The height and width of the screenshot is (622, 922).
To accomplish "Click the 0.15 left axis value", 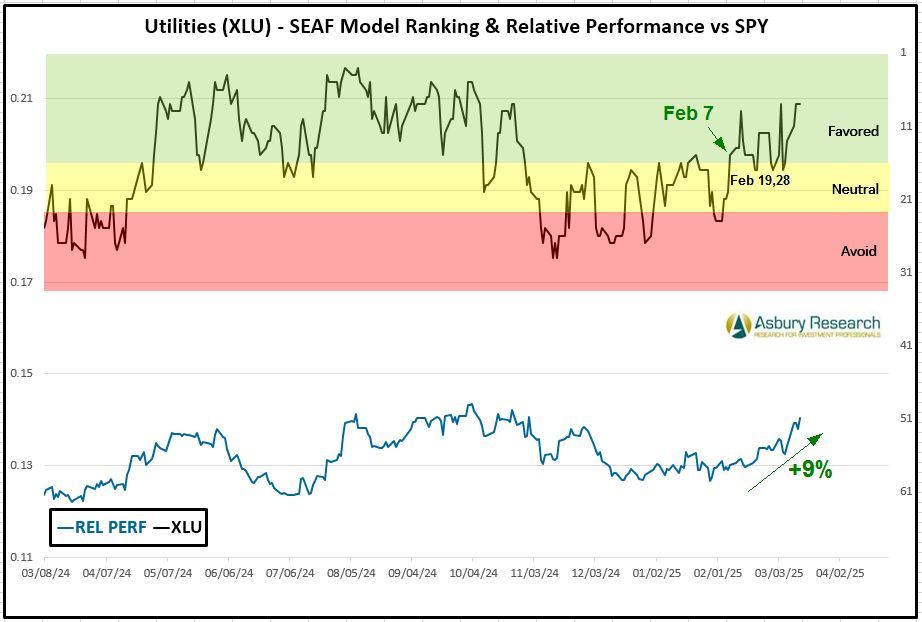I will pos(20,373).
